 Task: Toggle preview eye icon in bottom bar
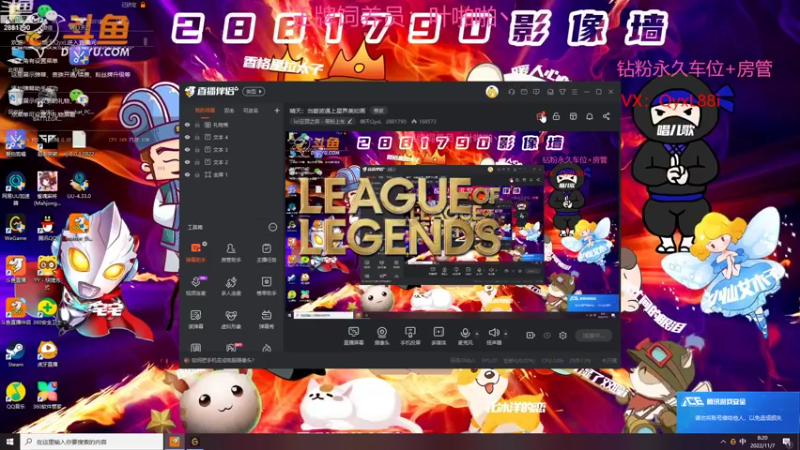point(547,335)
